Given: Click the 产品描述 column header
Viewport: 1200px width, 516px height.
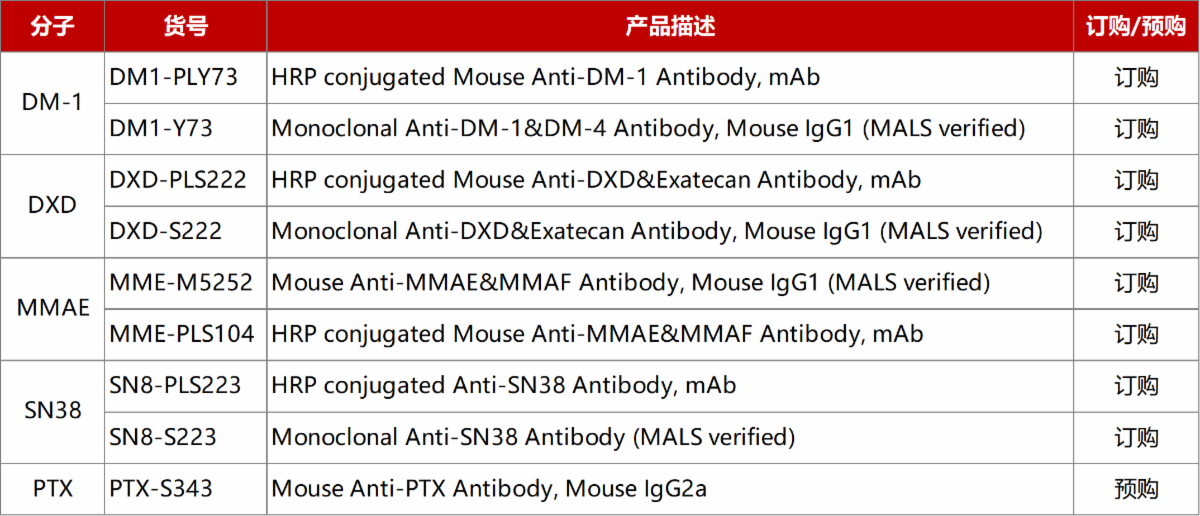Looking at the screenshot, I should click(670, 26).
